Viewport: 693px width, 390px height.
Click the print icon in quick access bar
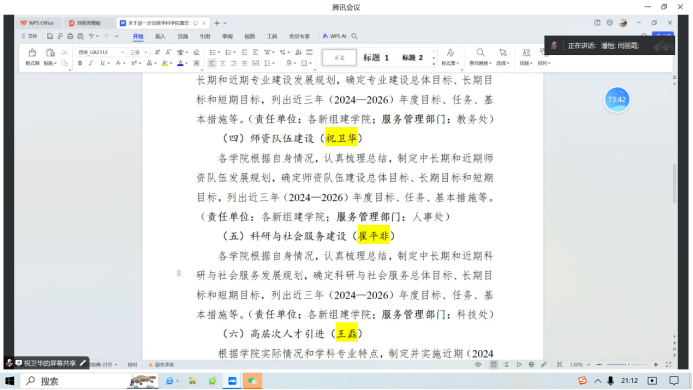point(70,36)
